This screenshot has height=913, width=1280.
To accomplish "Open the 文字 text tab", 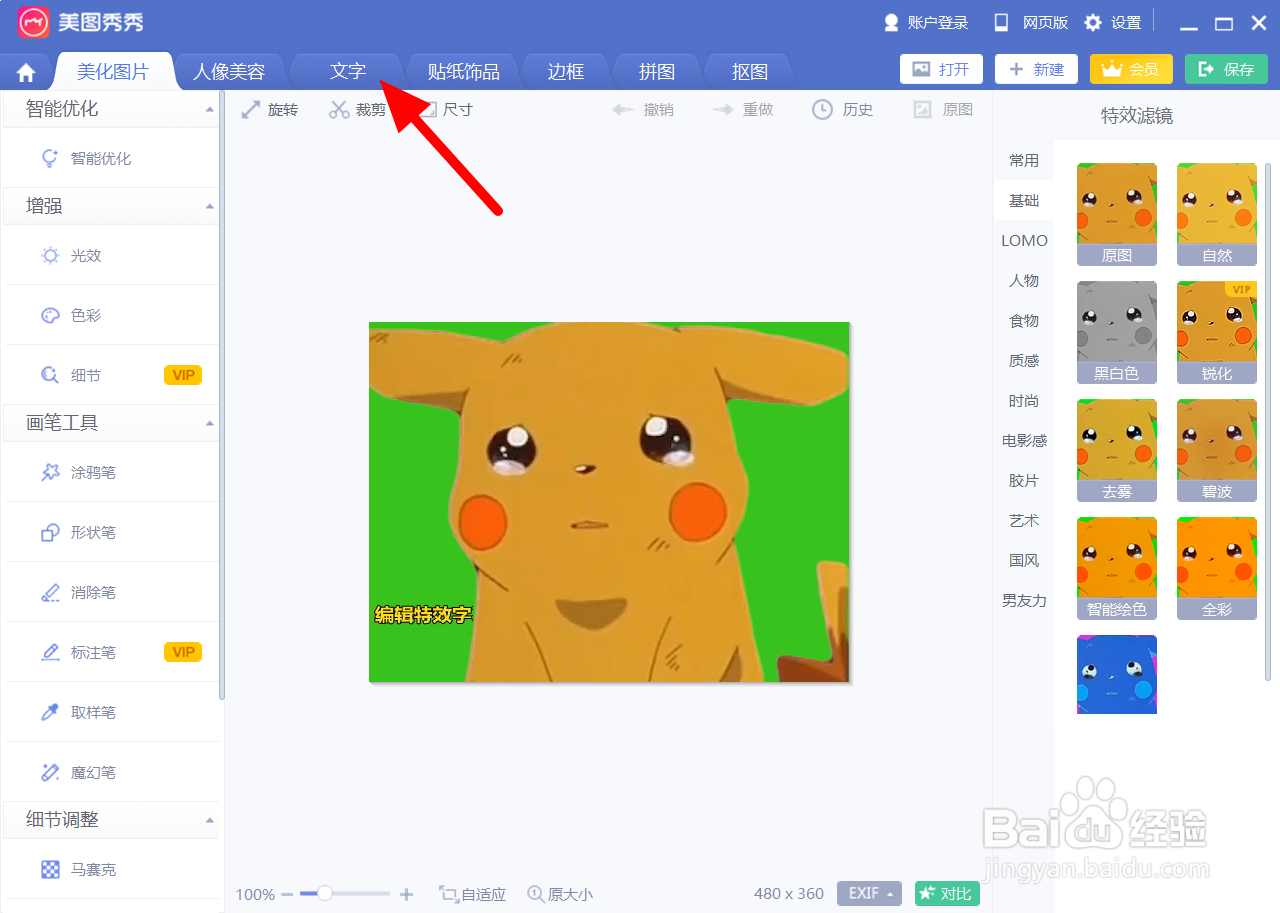I will click(x=348, y=72).
